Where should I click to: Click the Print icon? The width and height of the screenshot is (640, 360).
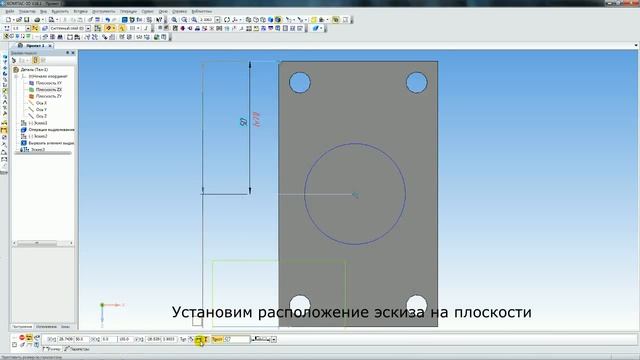(x=37, y=20)
